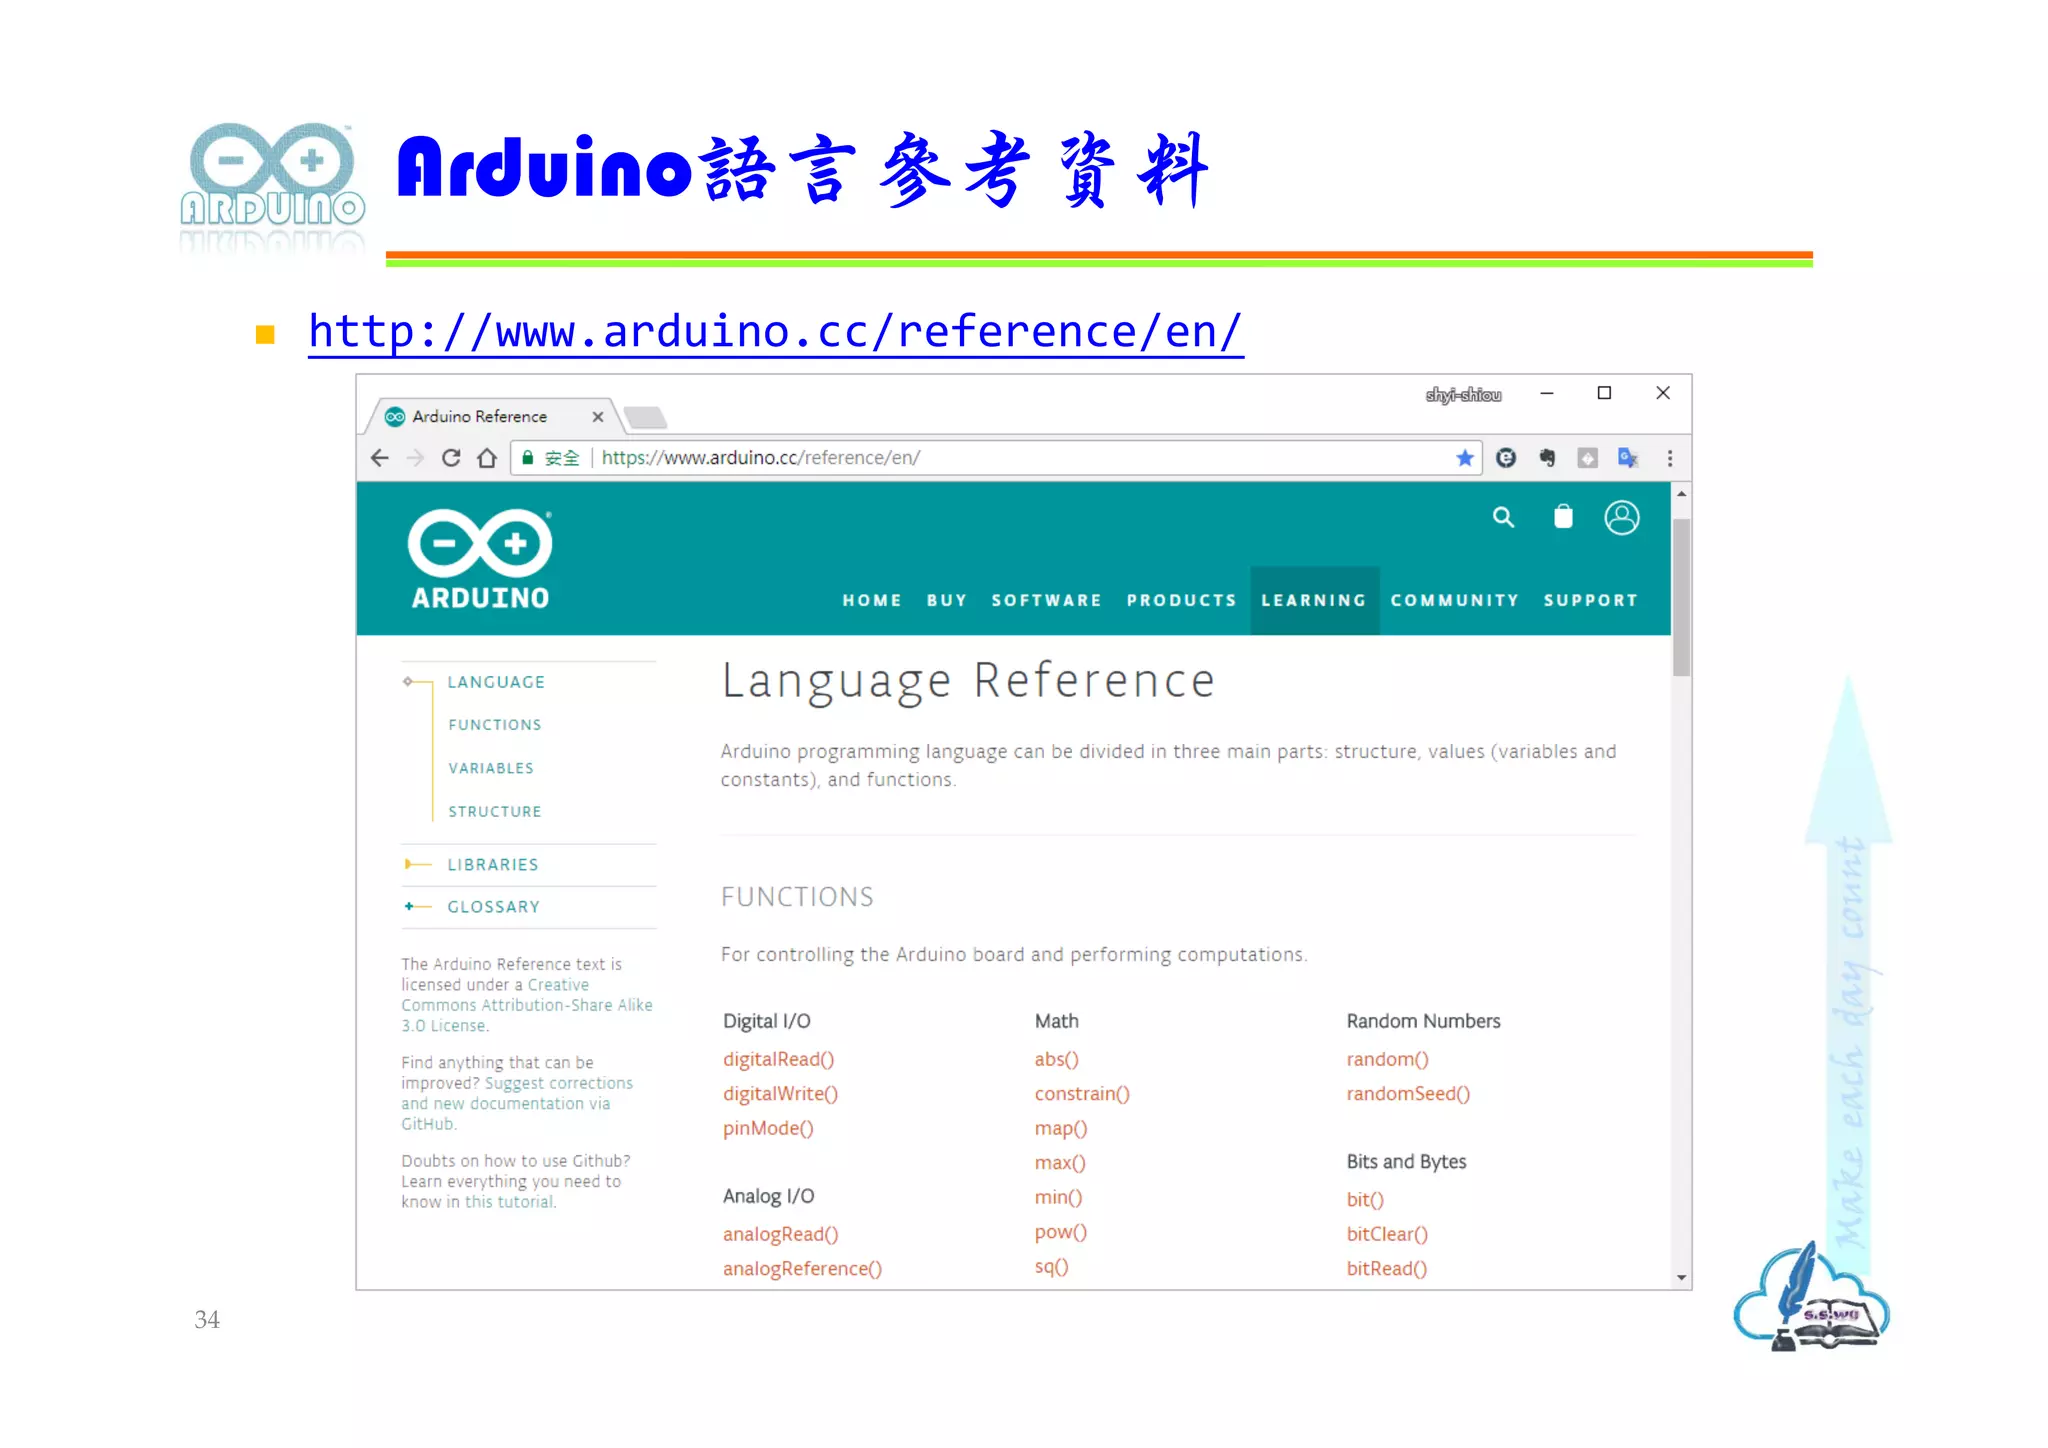The image size is (2048, 1448).
Task: Open the random() reference link
Action: tap(1388, 1059)
